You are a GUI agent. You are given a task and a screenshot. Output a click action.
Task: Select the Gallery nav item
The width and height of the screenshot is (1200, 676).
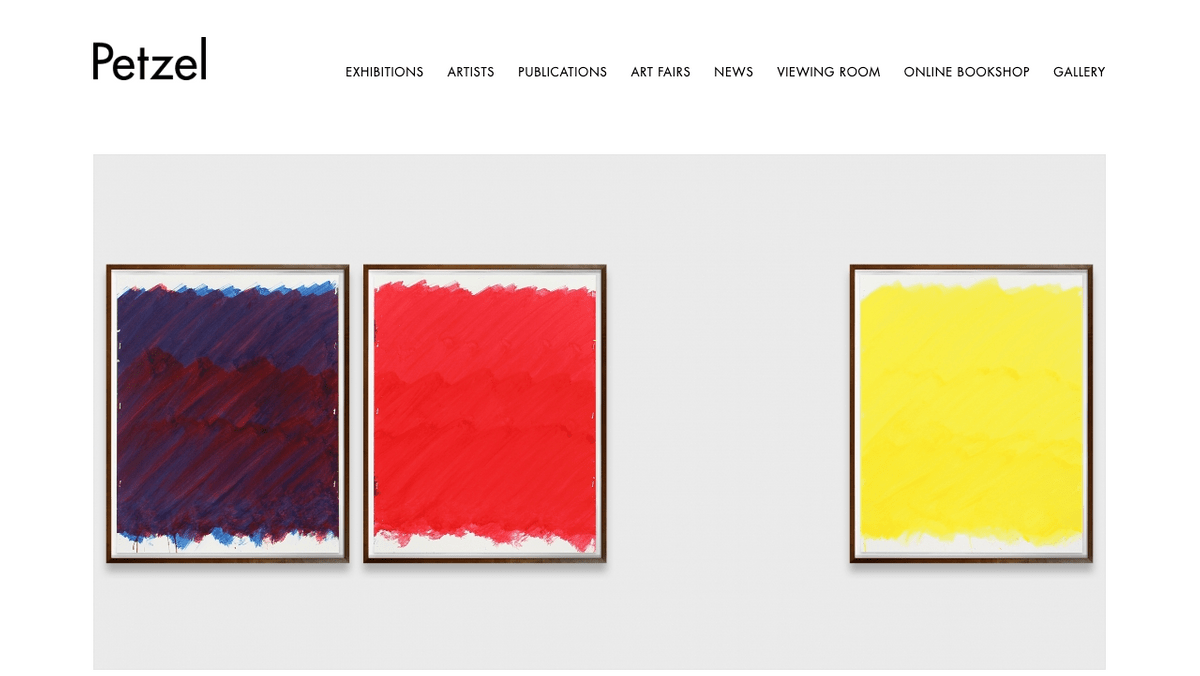pos(1079,72)
